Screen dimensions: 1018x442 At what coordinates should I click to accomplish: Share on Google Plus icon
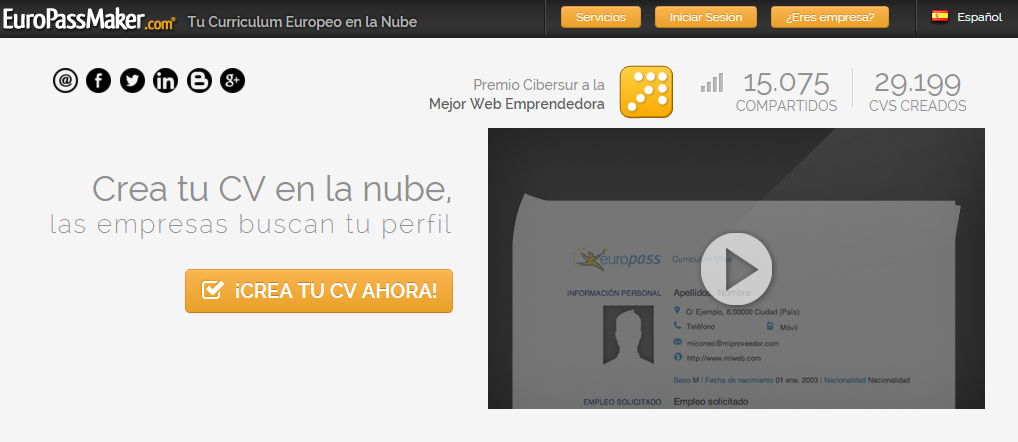(232, 80)
